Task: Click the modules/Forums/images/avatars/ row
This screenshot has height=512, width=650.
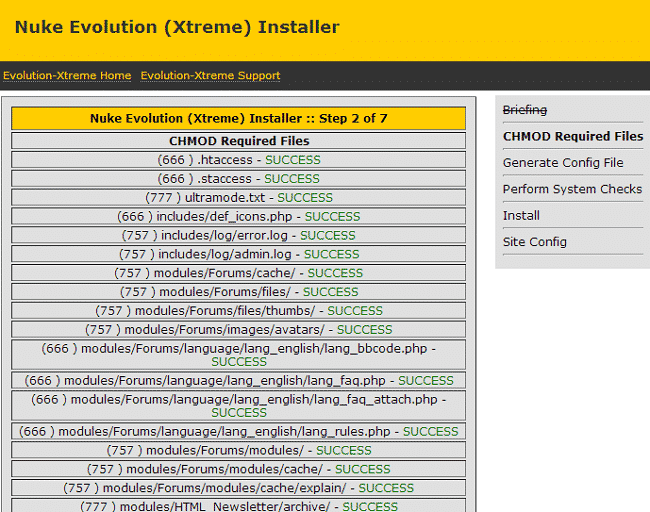Action: 239,330
